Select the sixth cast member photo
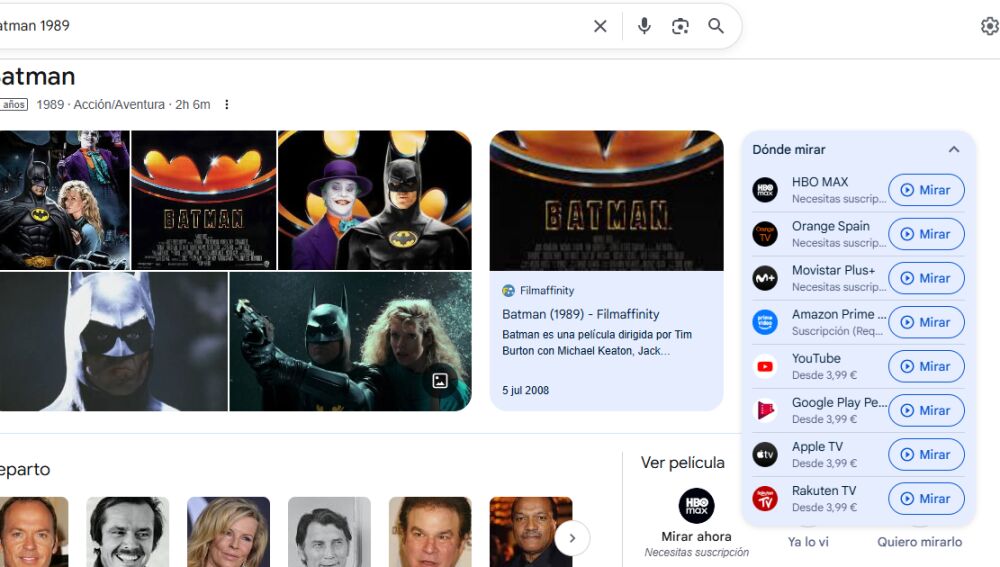The height and width of the screenshot is (567, 1000). (x=531, y=532)
